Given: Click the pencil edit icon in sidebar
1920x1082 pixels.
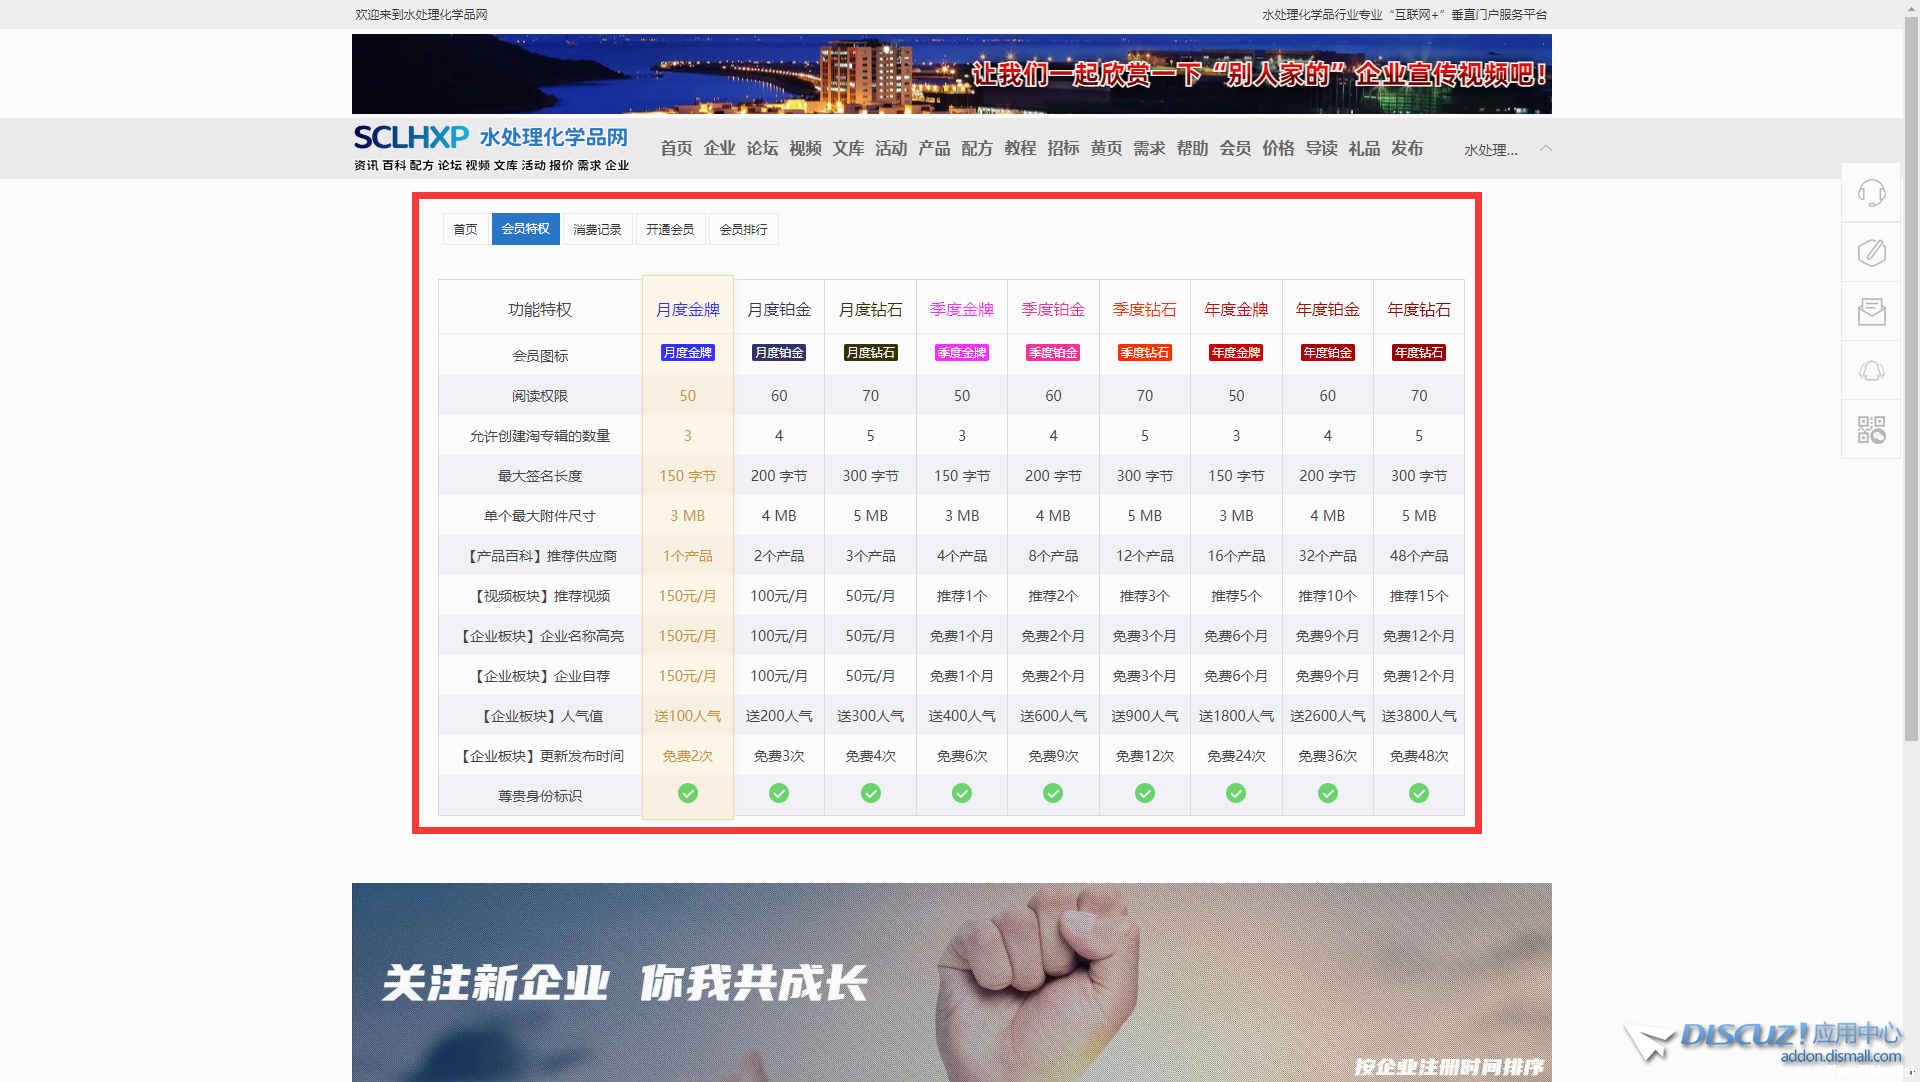Looking at the screenshot, I should [x=1871, y=252].
